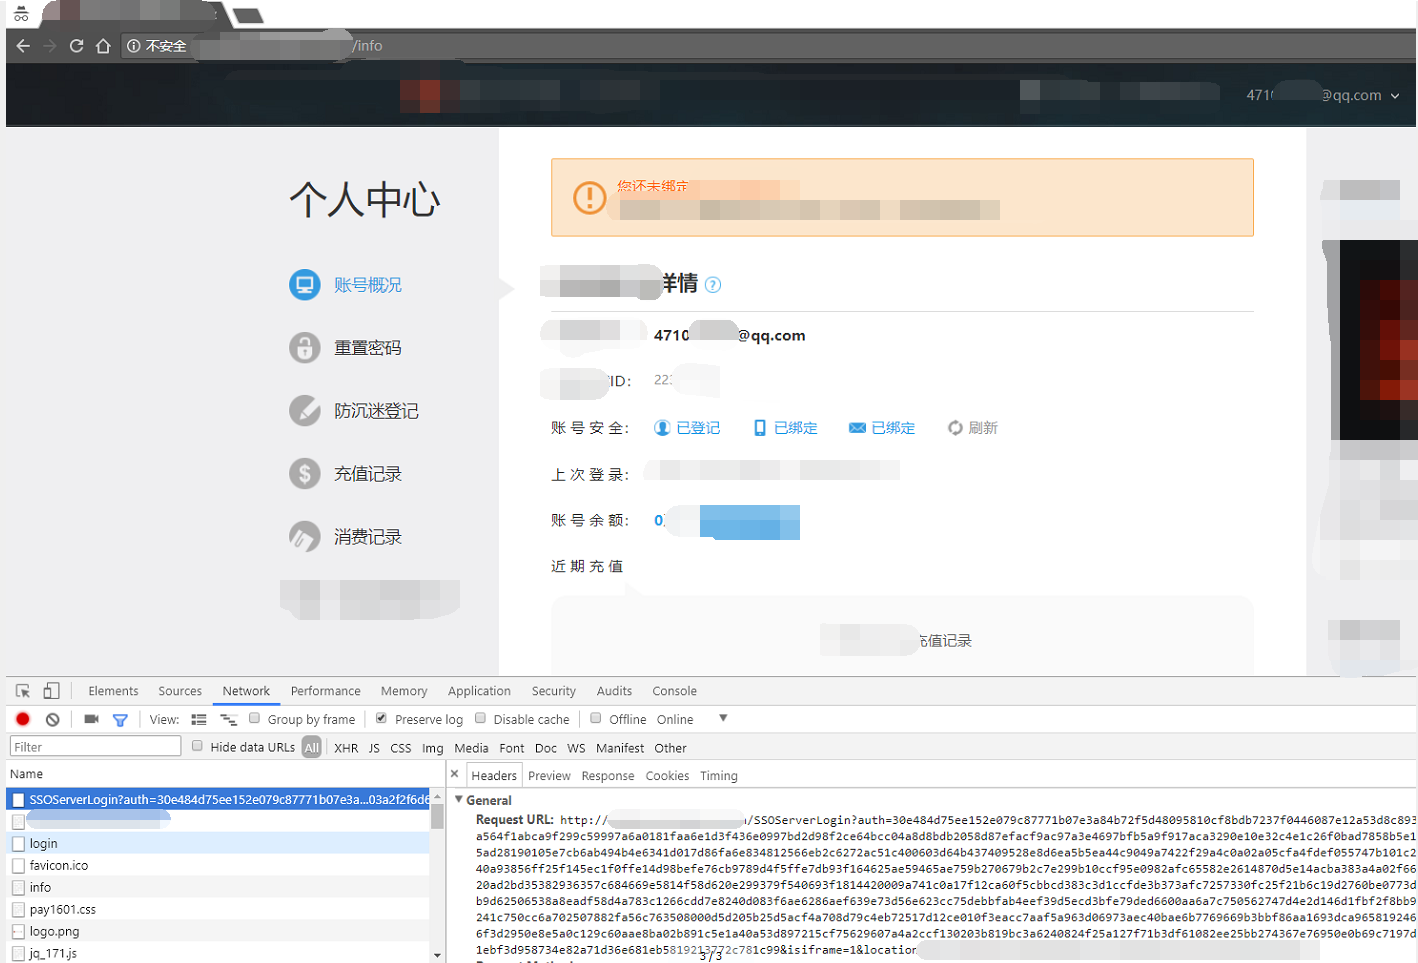Click the 已绑定 phone status link
This screenshot has height=963, width=1418.
[x=785, y=428]
